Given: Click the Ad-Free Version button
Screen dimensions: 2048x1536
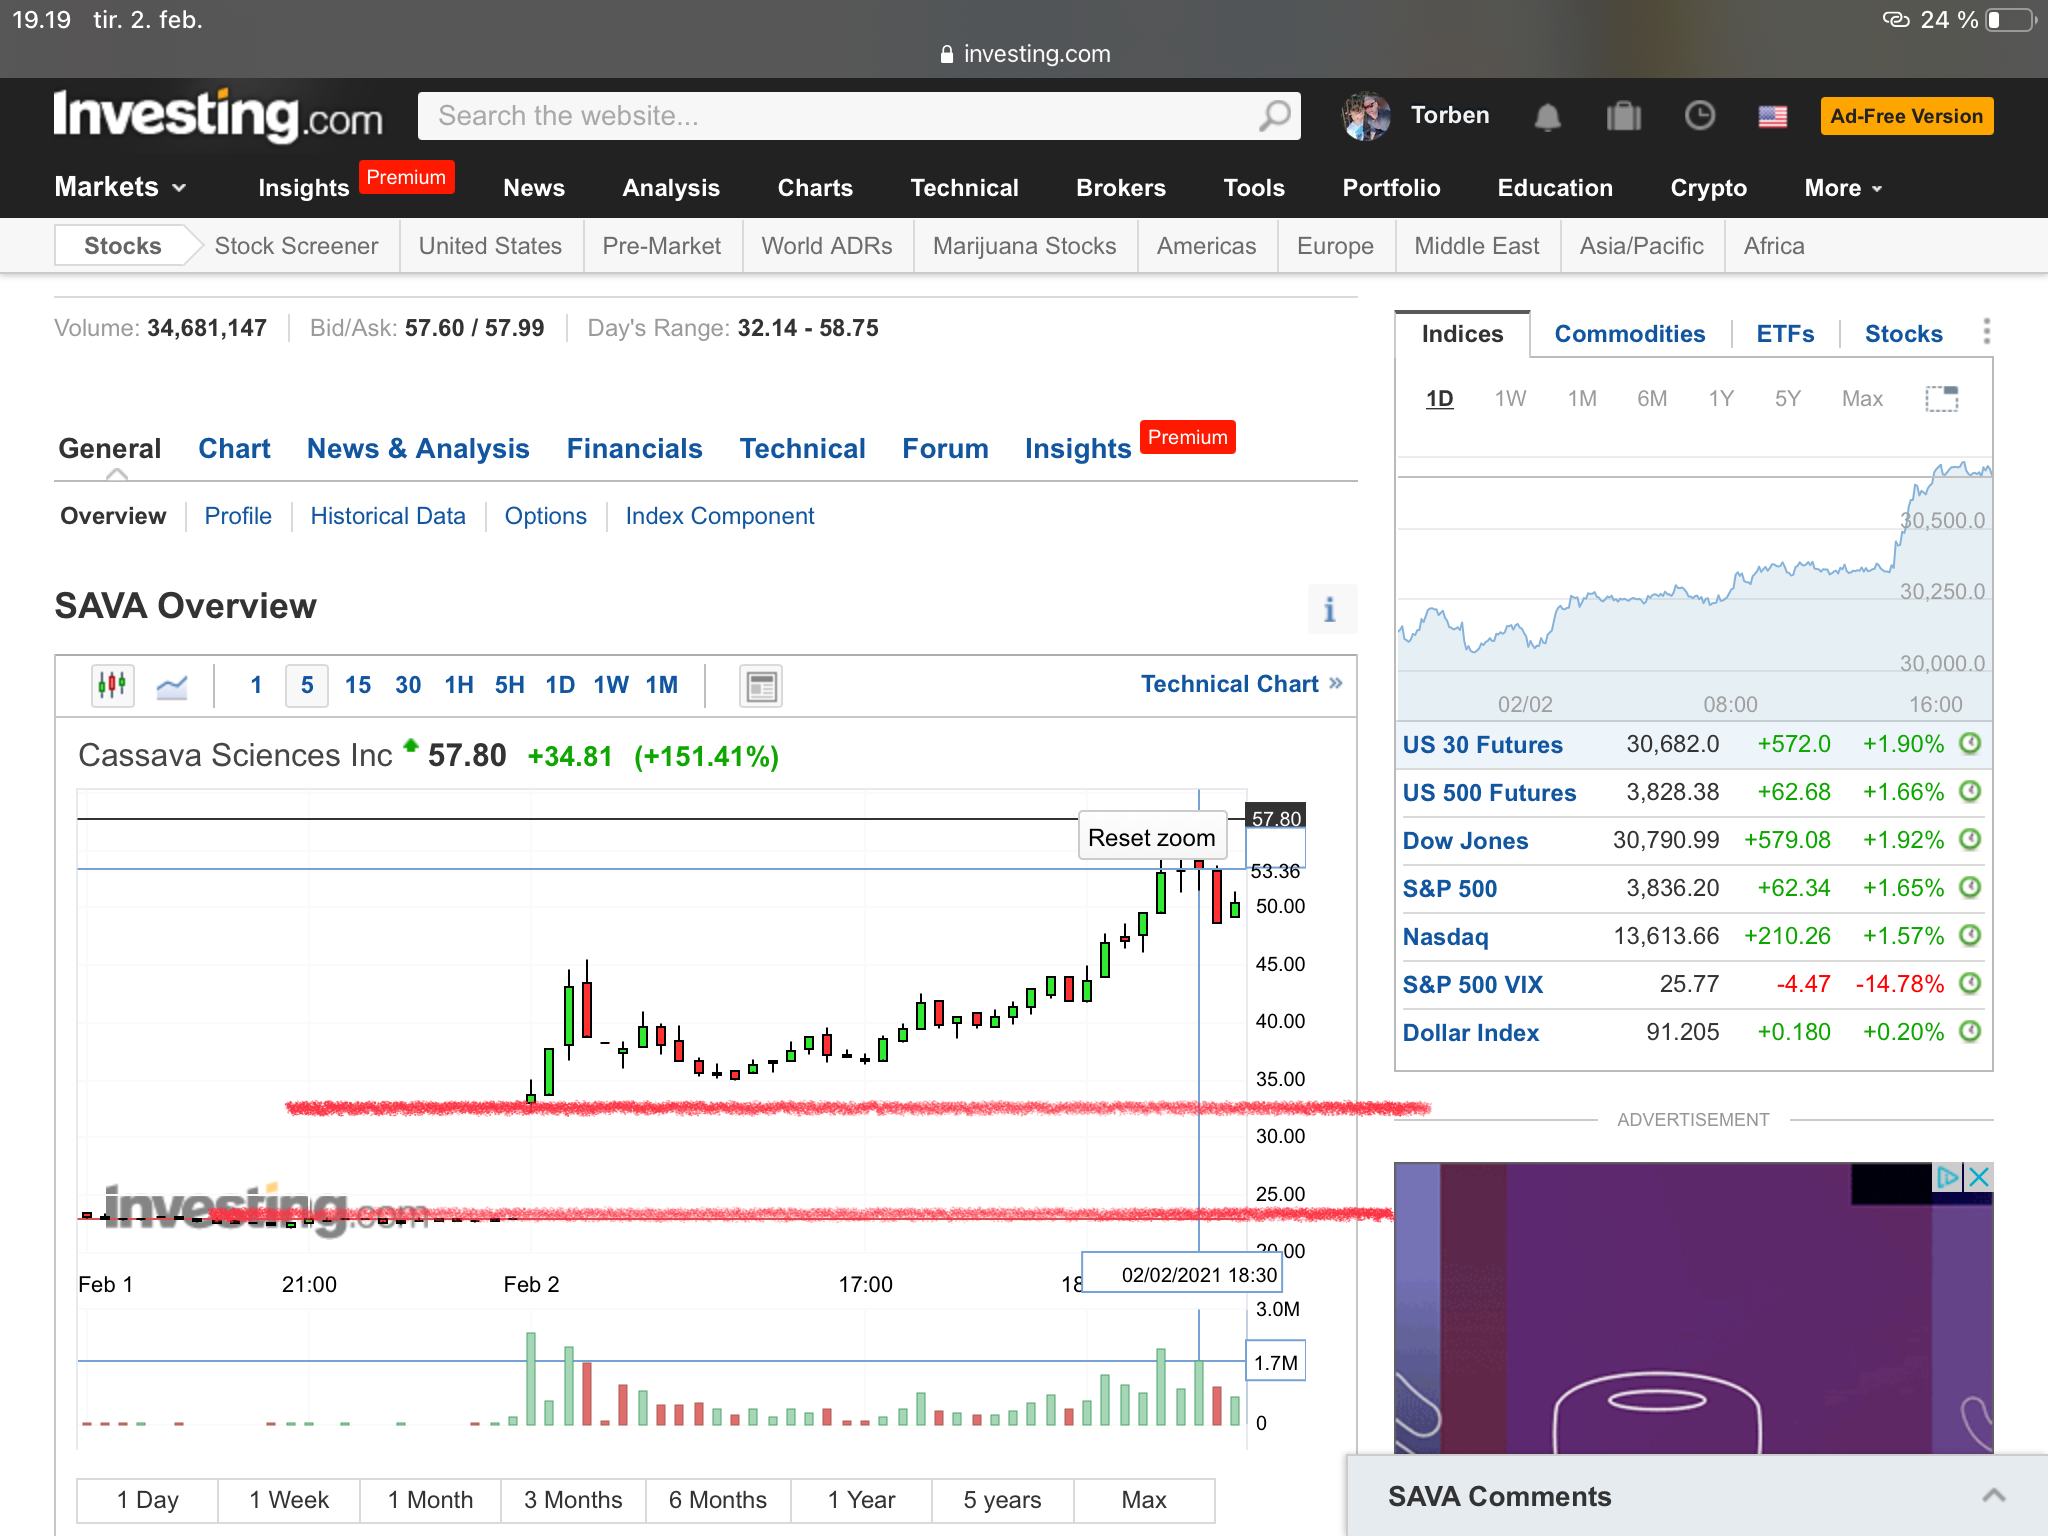Looking at the screenshot, I should pos(1906,116).
